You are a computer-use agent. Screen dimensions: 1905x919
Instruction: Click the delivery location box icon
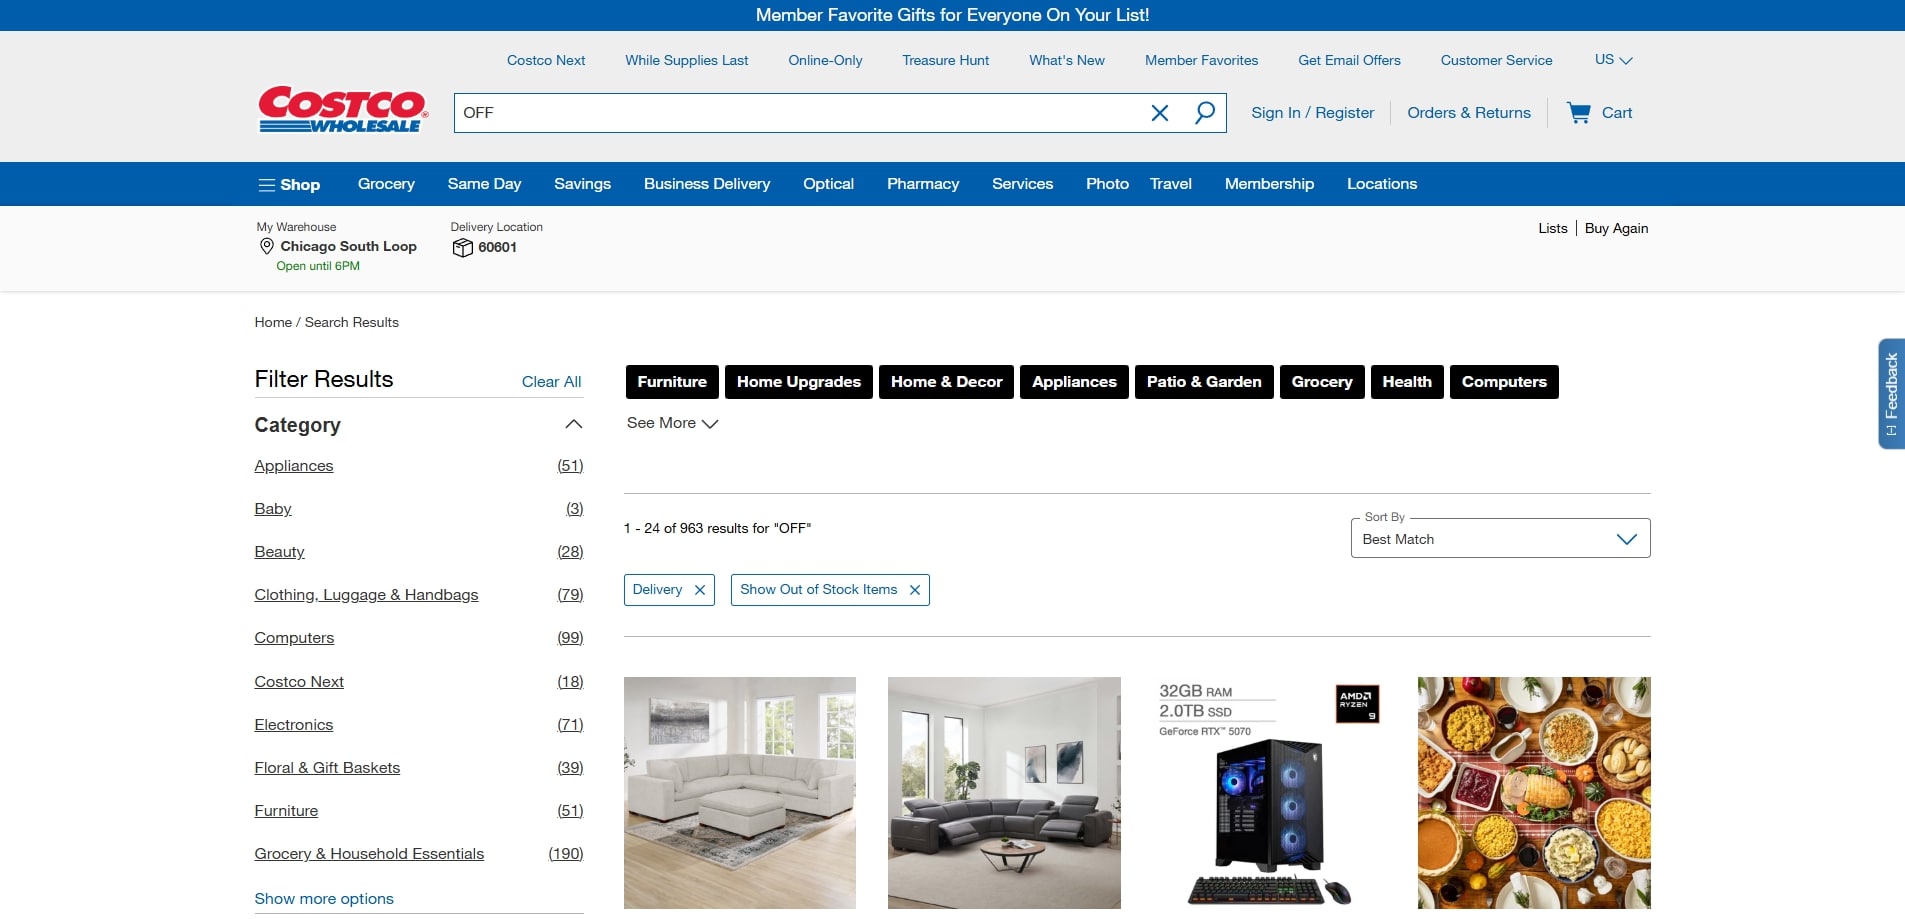coord(462,247)
